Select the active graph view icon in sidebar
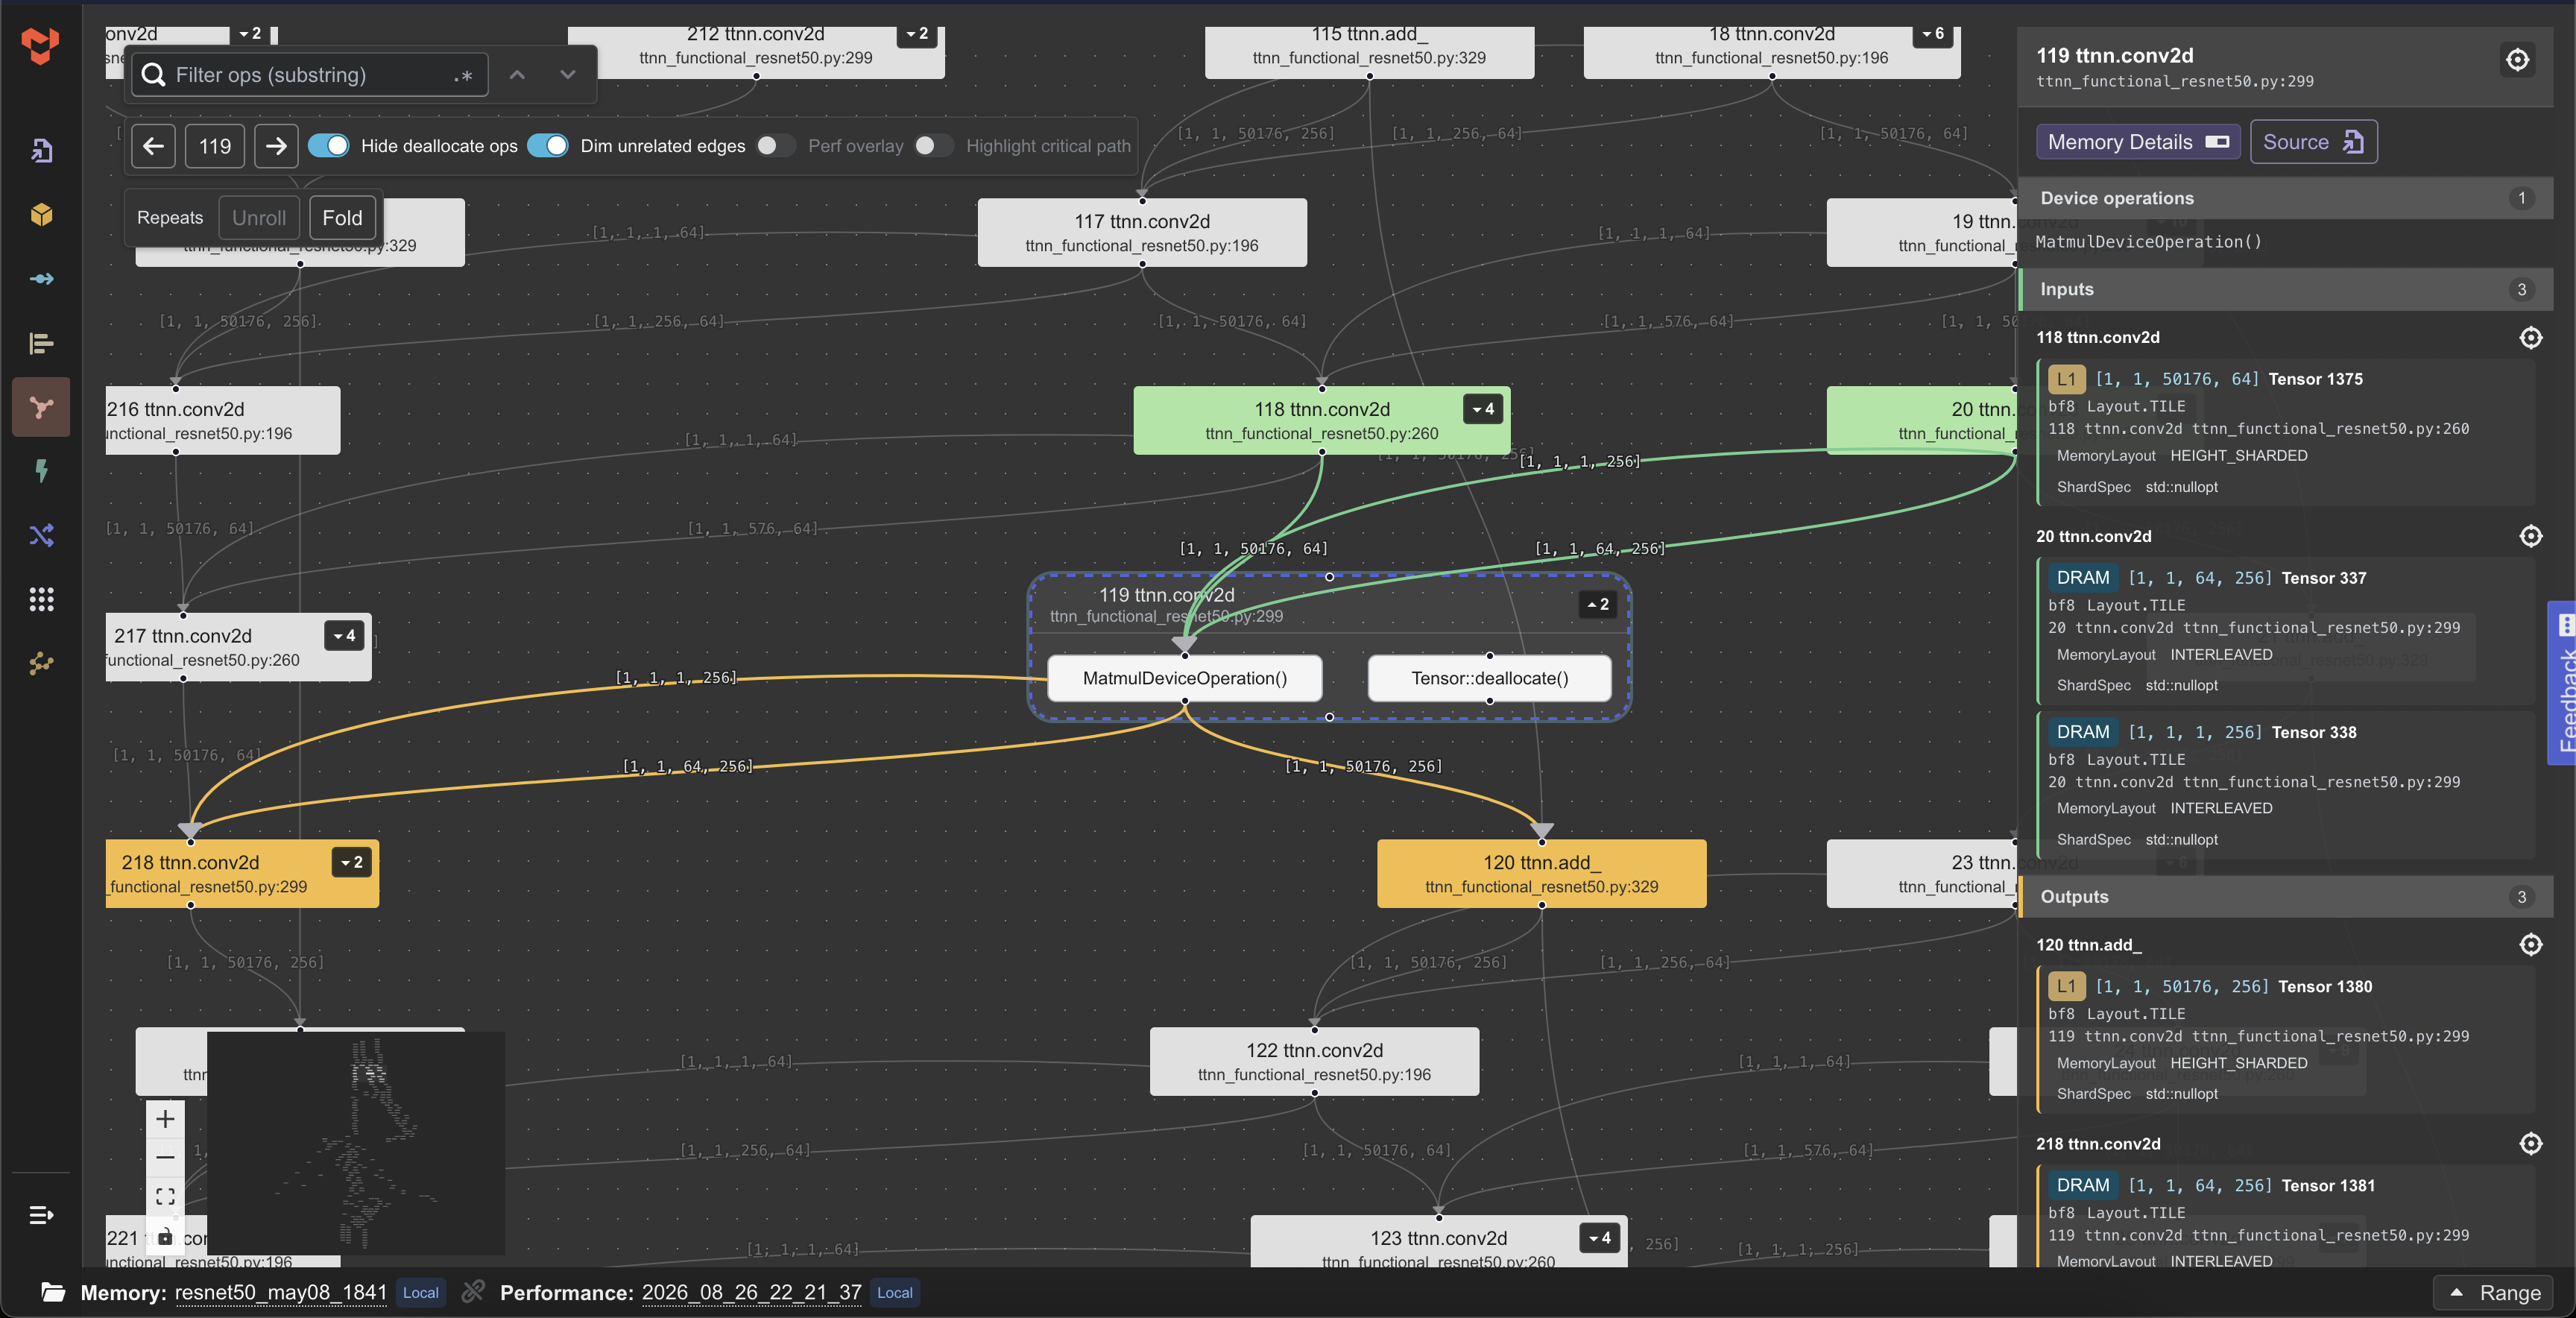The width and height of the screenshot is (2576, 1318). 41,407
